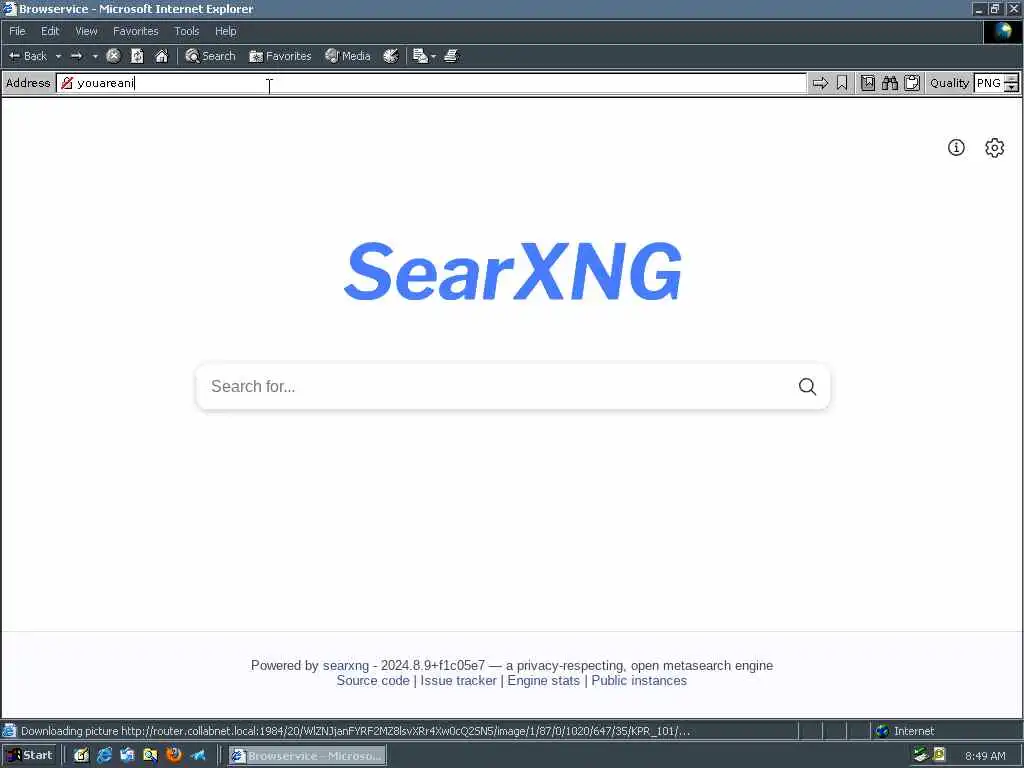Click the blue bird quick launch icon
The image size is (1024, 768).
(x=198, y=756)
